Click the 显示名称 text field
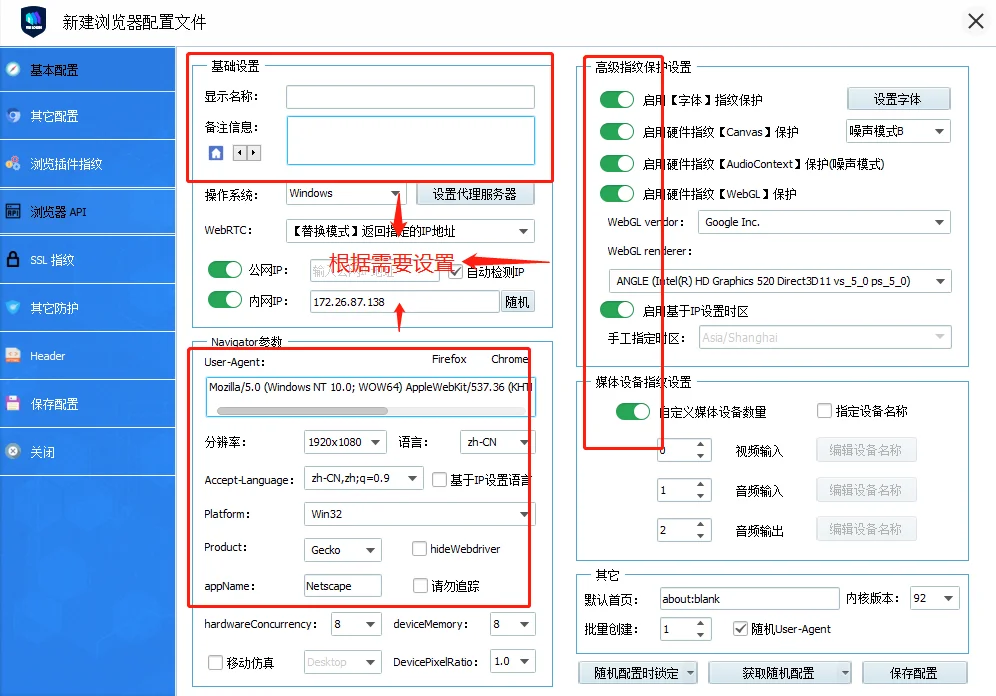 pos(410,97)
